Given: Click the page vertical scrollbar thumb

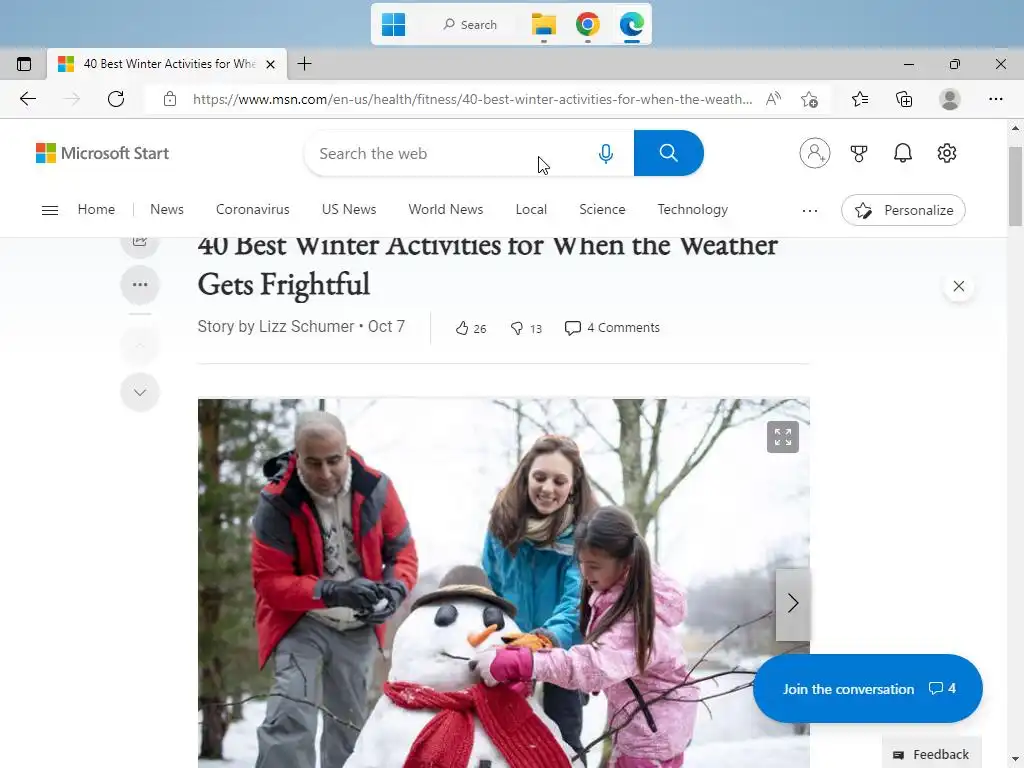Looking at the screenshot, I should [1015, 186].
